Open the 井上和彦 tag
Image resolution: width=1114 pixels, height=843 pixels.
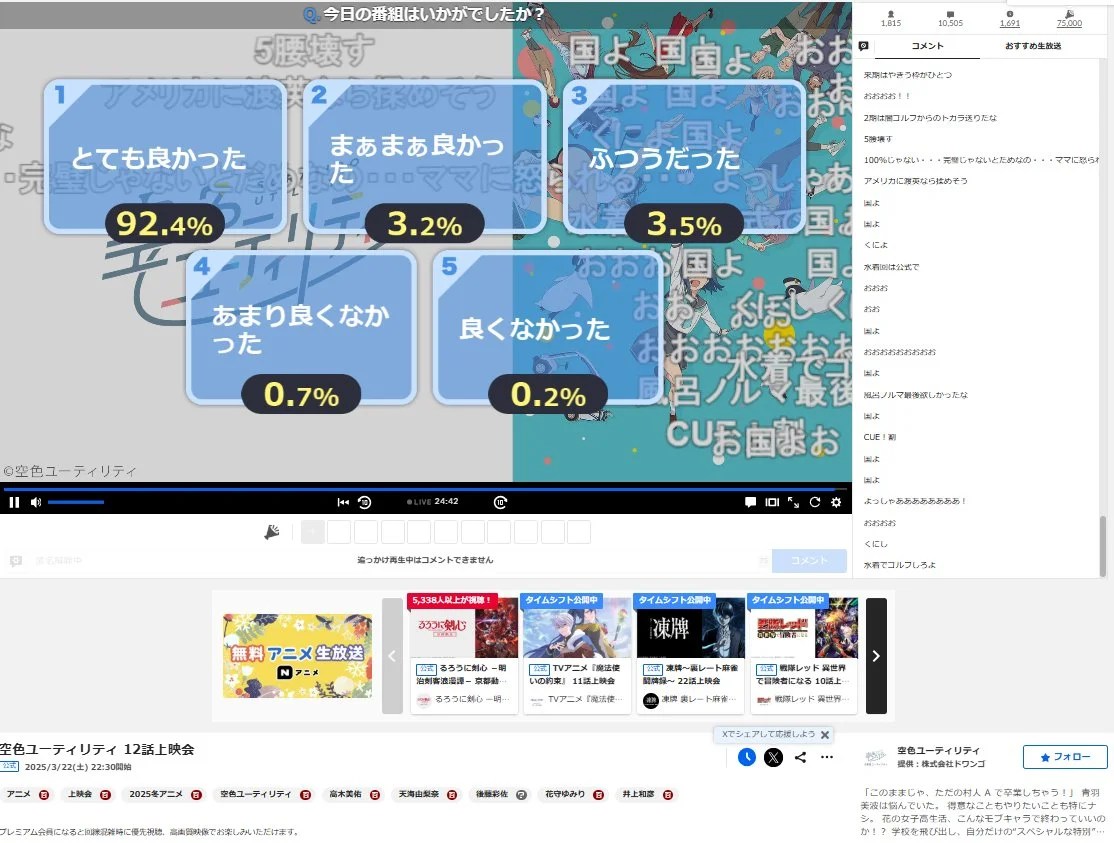tap(638, 795)
